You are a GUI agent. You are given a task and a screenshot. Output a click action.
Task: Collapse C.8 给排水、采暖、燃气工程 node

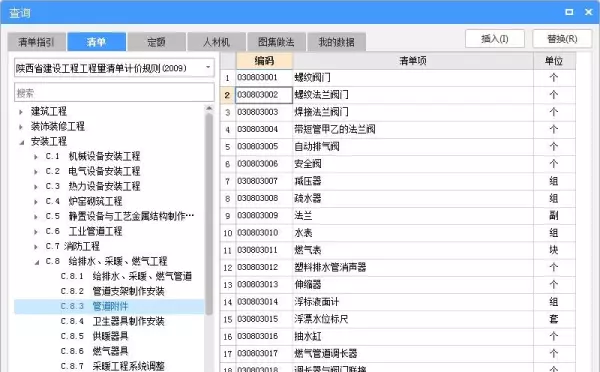(37, 262)
